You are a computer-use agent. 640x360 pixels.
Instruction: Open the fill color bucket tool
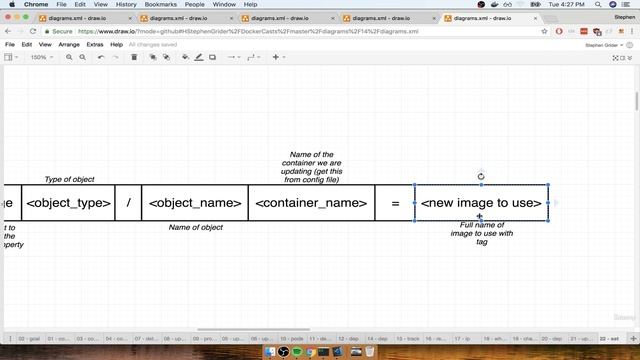pos(185,58)
